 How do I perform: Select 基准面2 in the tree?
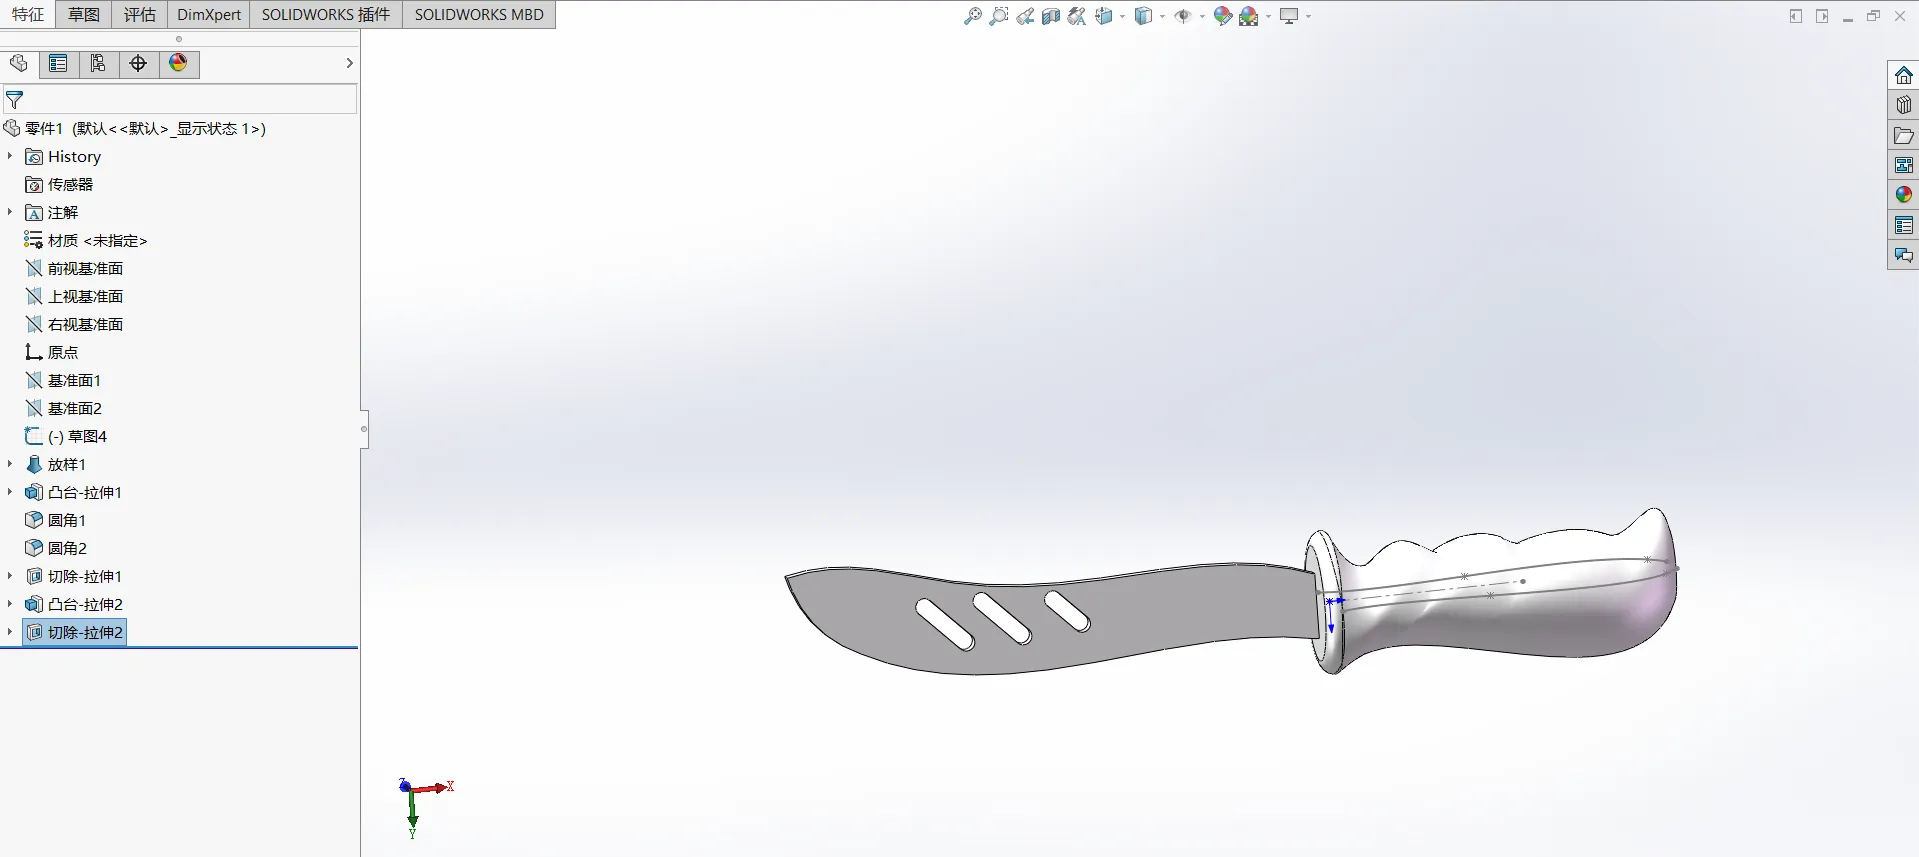[x=63, y=408]
